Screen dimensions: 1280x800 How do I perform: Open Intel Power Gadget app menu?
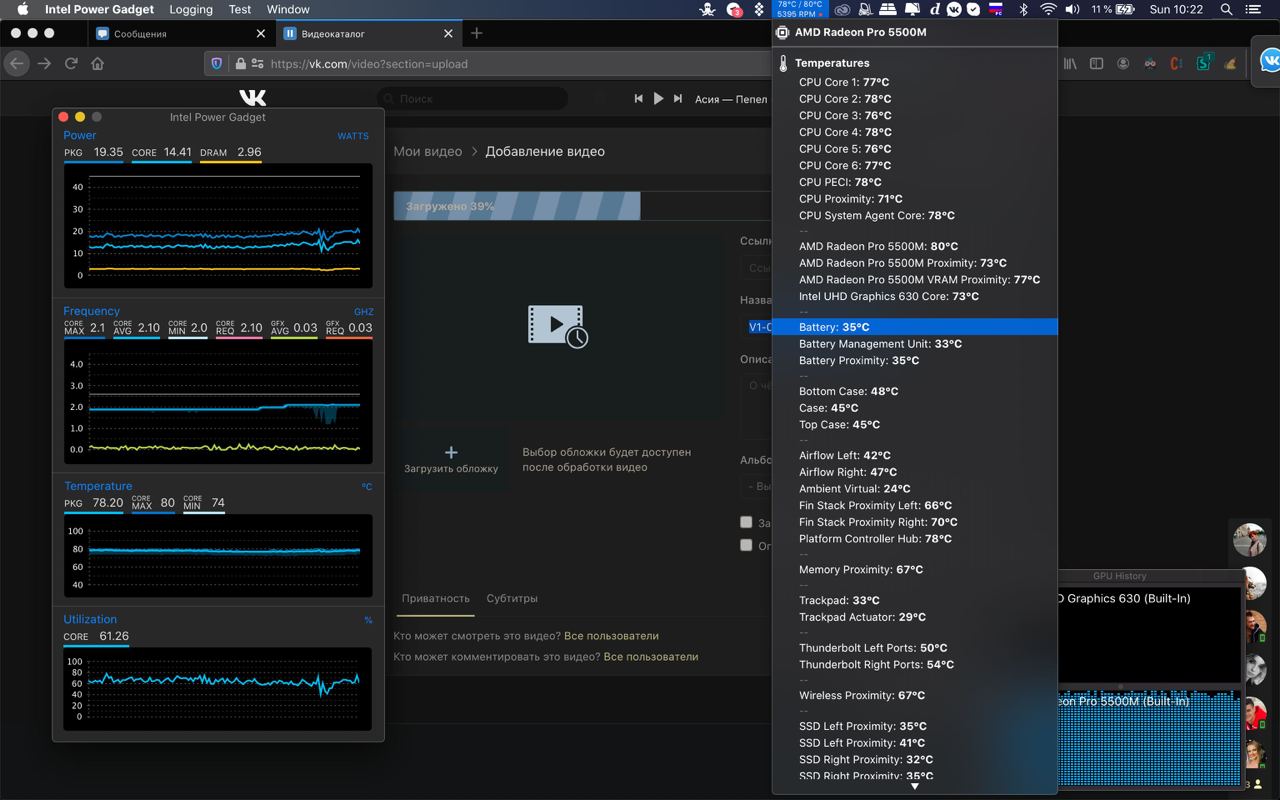tap(99, 9)
